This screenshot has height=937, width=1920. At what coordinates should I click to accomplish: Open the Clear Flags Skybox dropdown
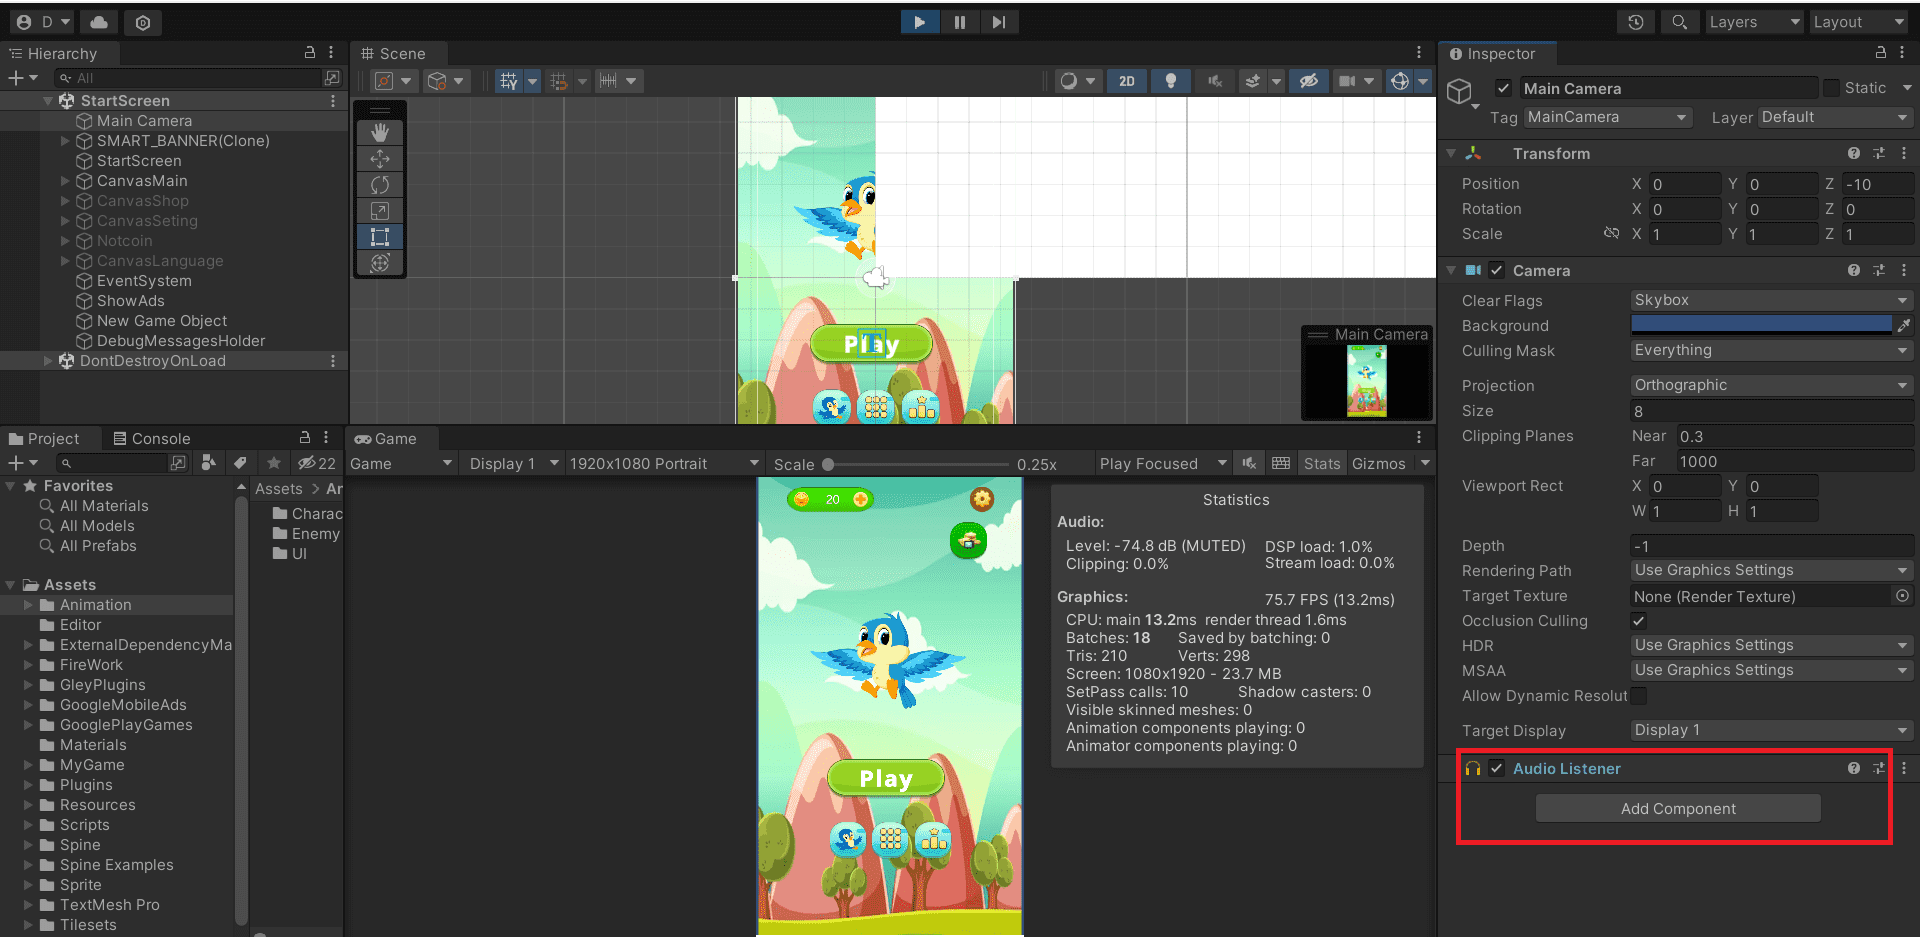[x=1770, y=300]
